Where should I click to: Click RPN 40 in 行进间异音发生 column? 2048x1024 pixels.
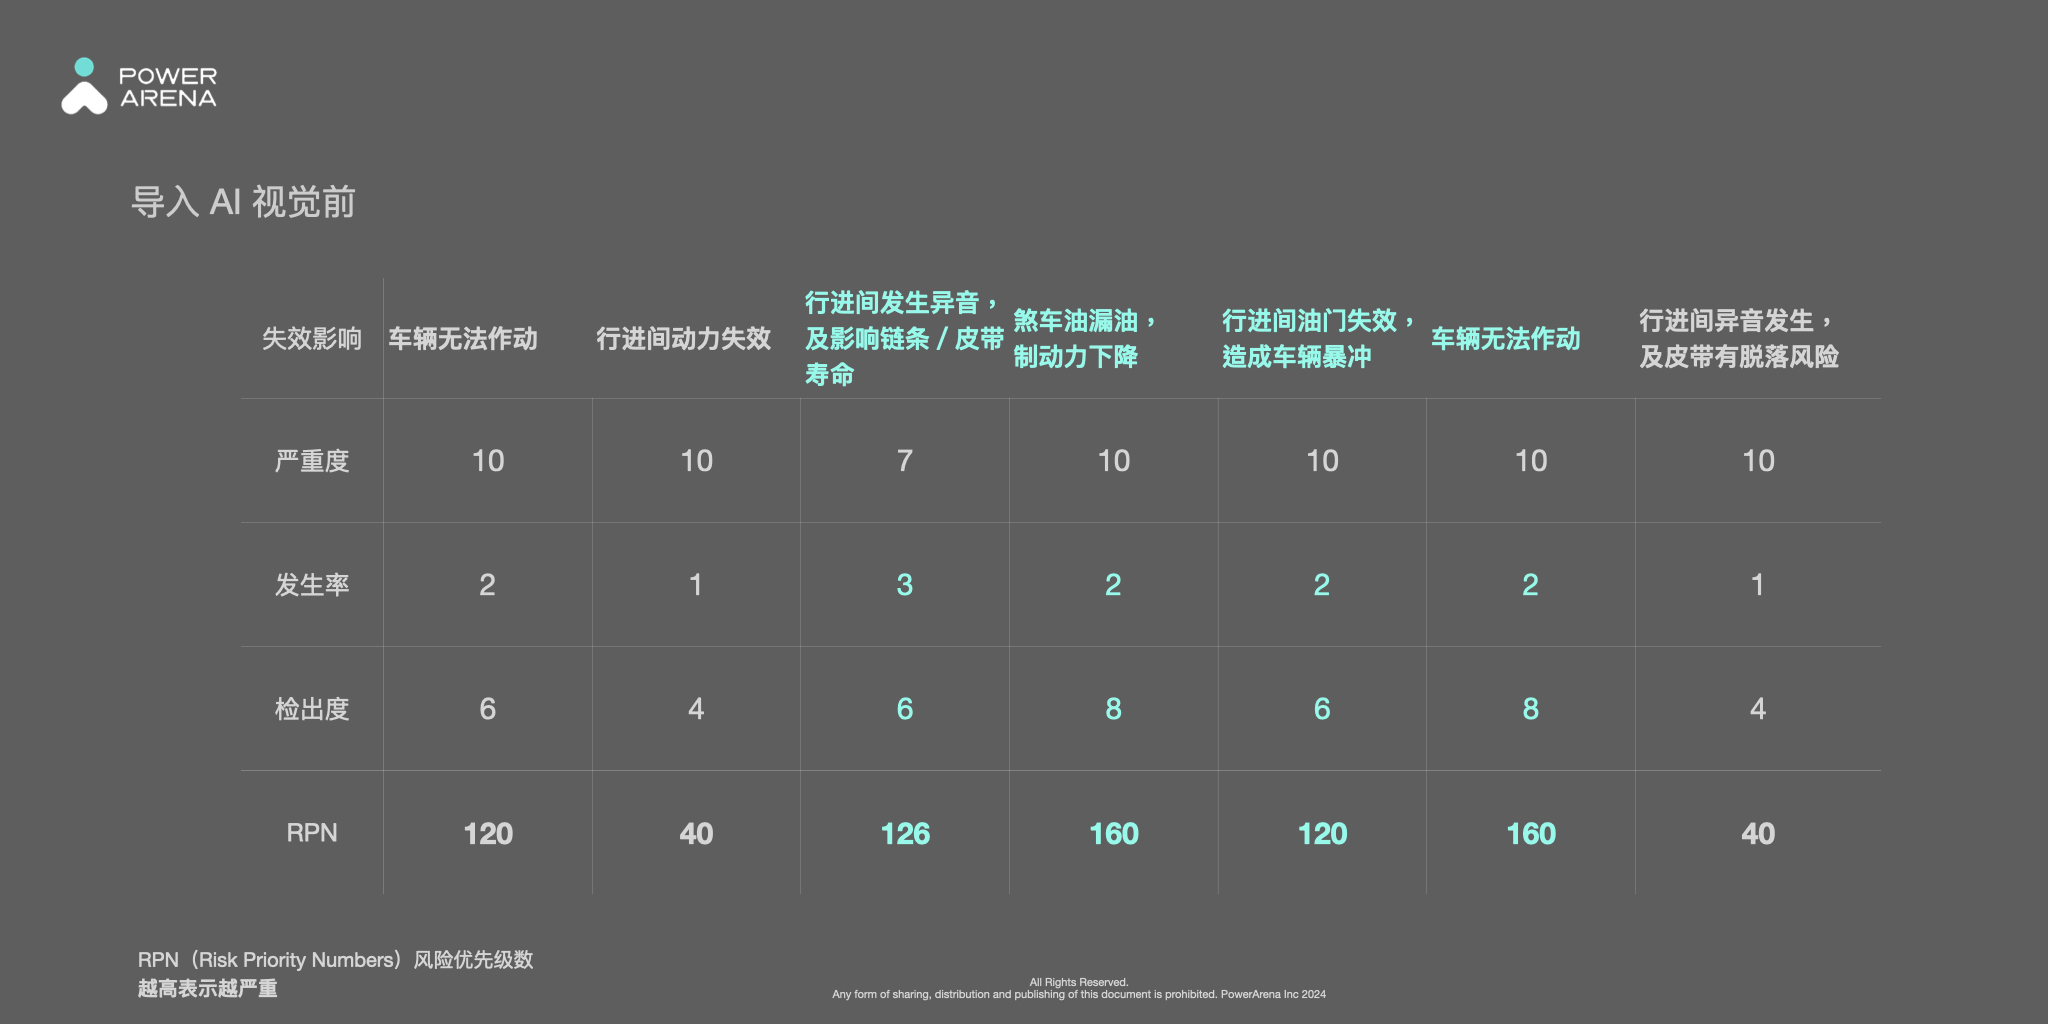point(1758,834)
